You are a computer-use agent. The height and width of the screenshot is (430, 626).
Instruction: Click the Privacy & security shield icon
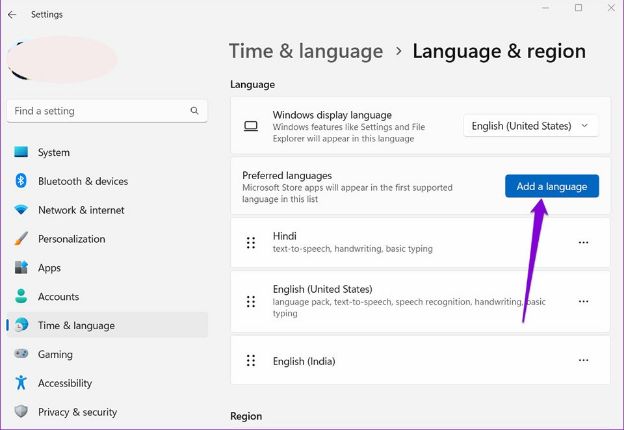click(x=21, y=411)
